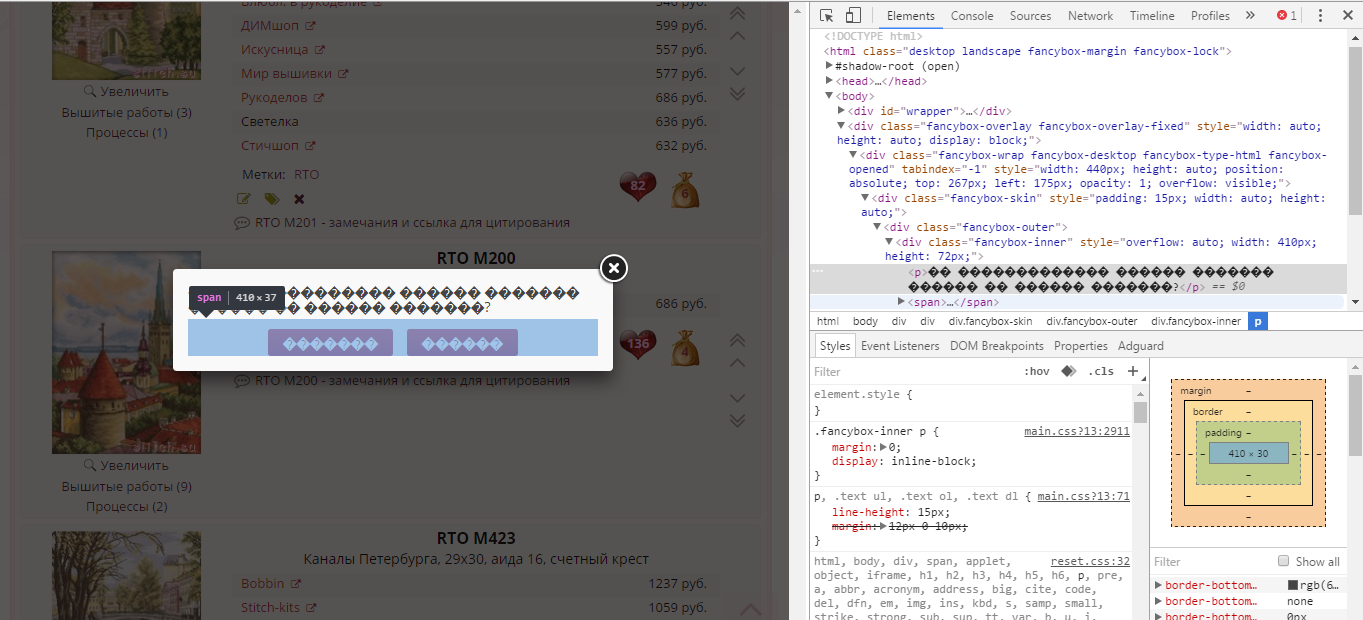Expand the div id wrapper node
Viewport: 1363px width, 620px height.
point(842,111)
